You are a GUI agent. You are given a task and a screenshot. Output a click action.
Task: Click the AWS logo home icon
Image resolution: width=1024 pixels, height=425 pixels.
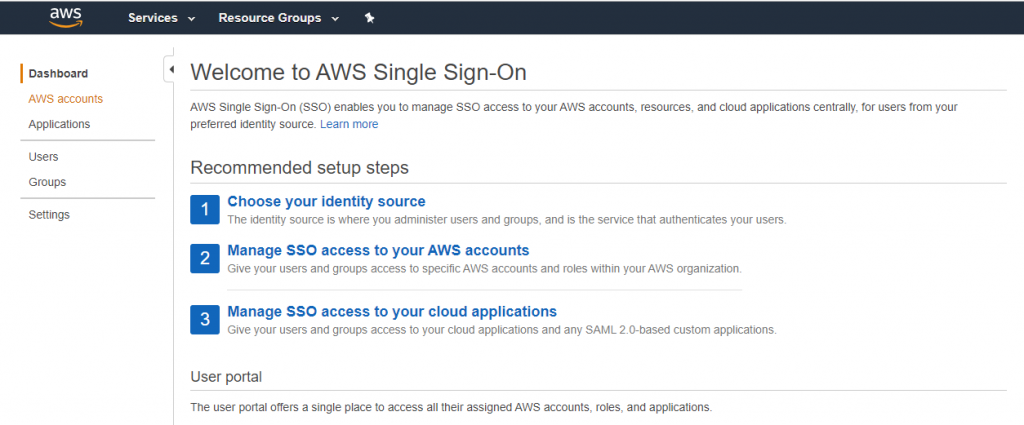65,18
